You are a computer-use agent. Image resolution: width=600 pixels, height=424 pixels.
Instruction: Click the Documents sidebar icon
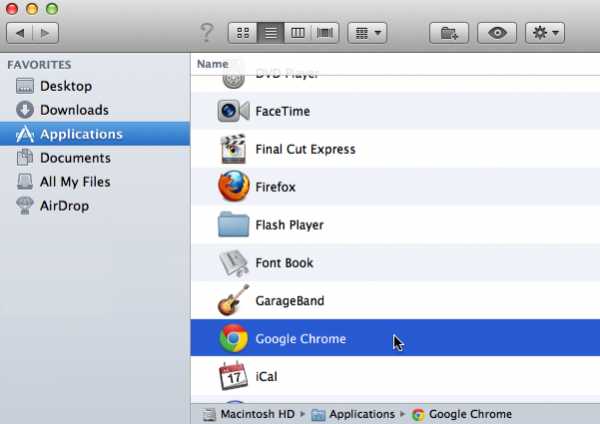click(x=25, y=158)
